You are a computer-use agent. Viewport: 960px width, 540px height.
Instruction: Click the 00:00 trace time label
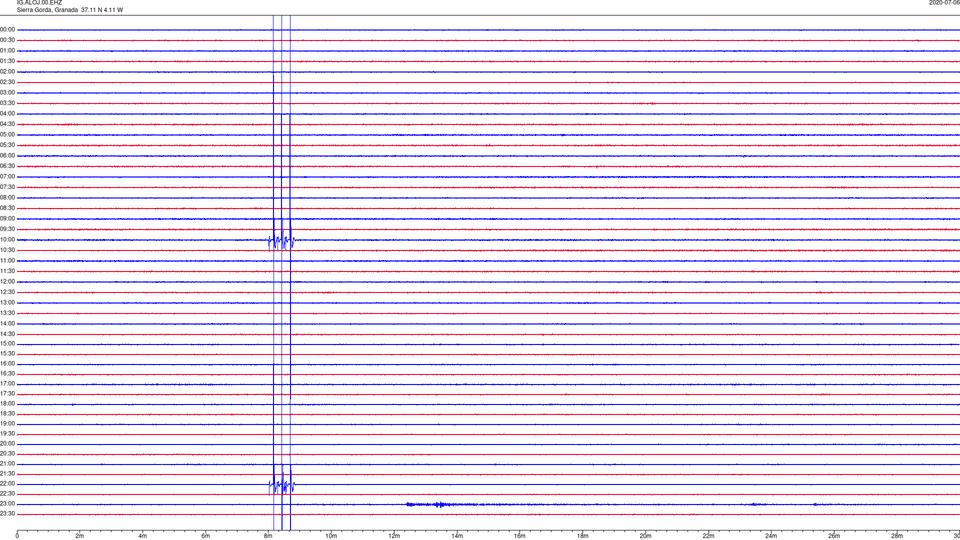pos(7,29)
